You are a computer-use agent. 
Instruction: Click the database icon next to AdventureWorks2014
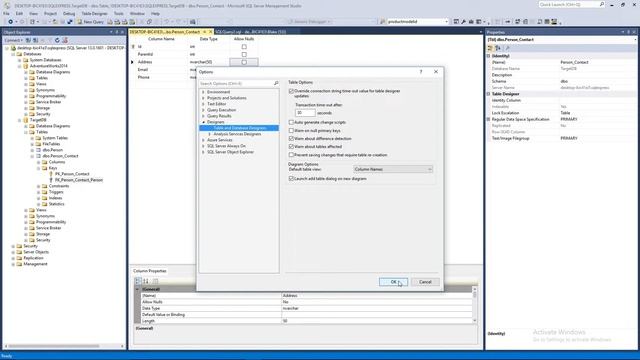26,66
